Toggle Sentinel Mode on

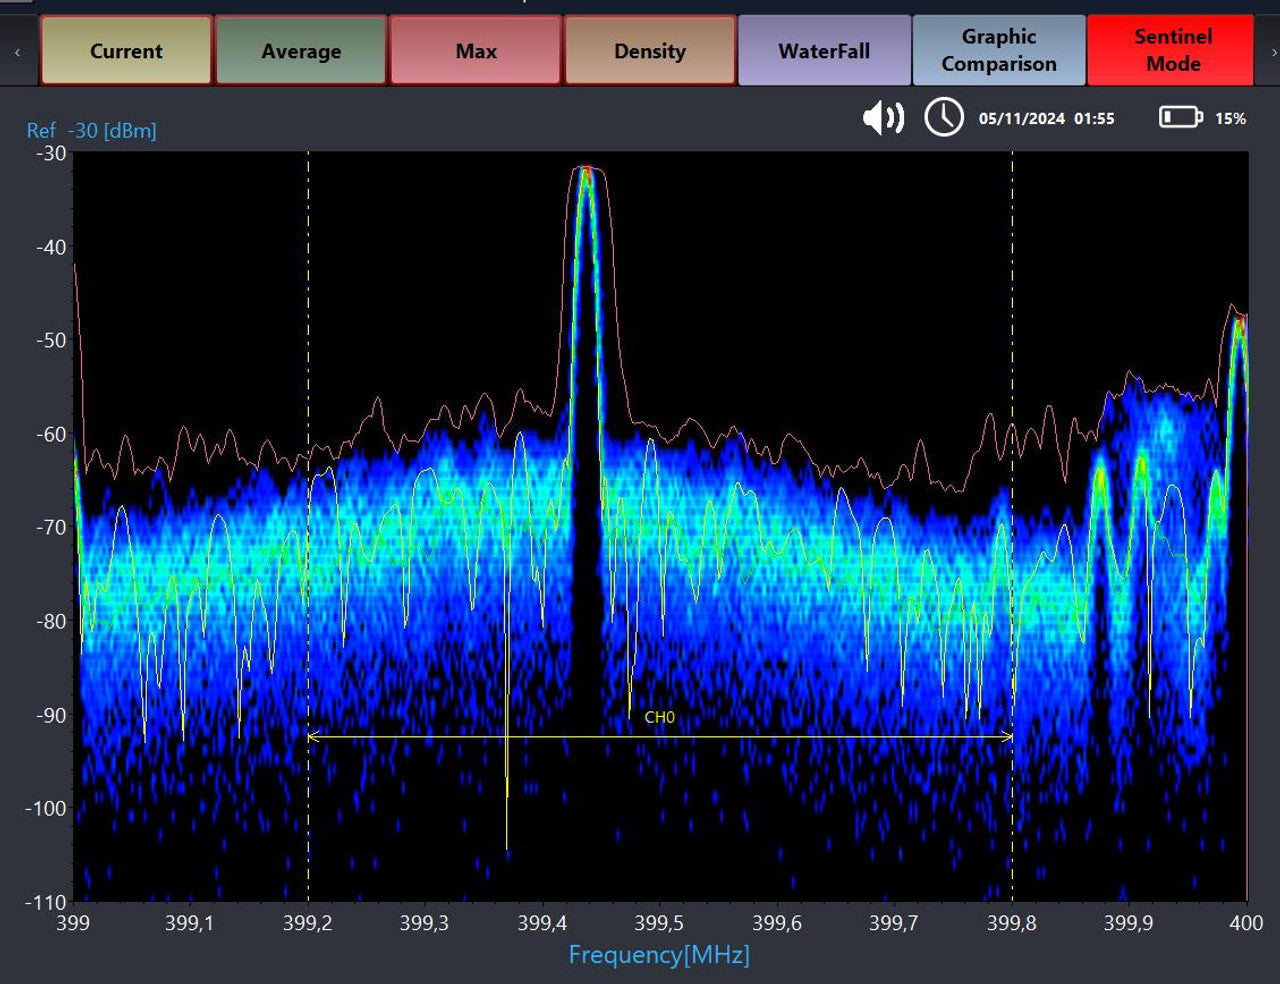1172,50
